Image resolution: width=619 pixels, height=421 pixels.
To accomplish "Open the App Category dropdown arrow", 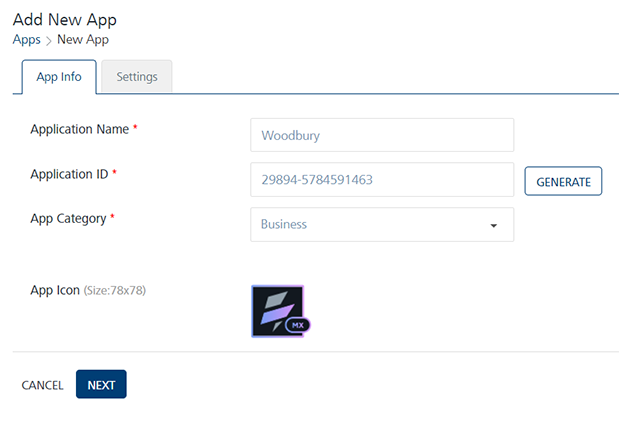I will tap(493, 225).
